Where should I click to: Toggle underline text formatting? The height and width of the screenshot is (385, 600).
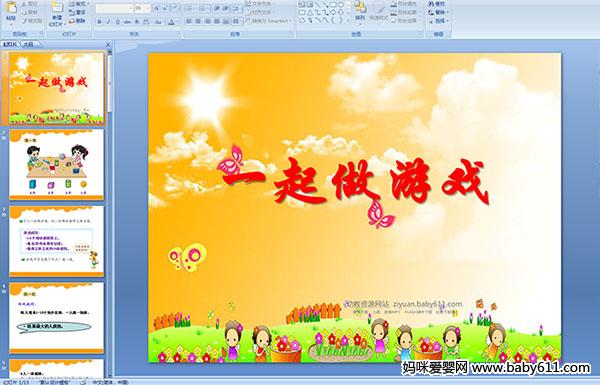(117, 22)
